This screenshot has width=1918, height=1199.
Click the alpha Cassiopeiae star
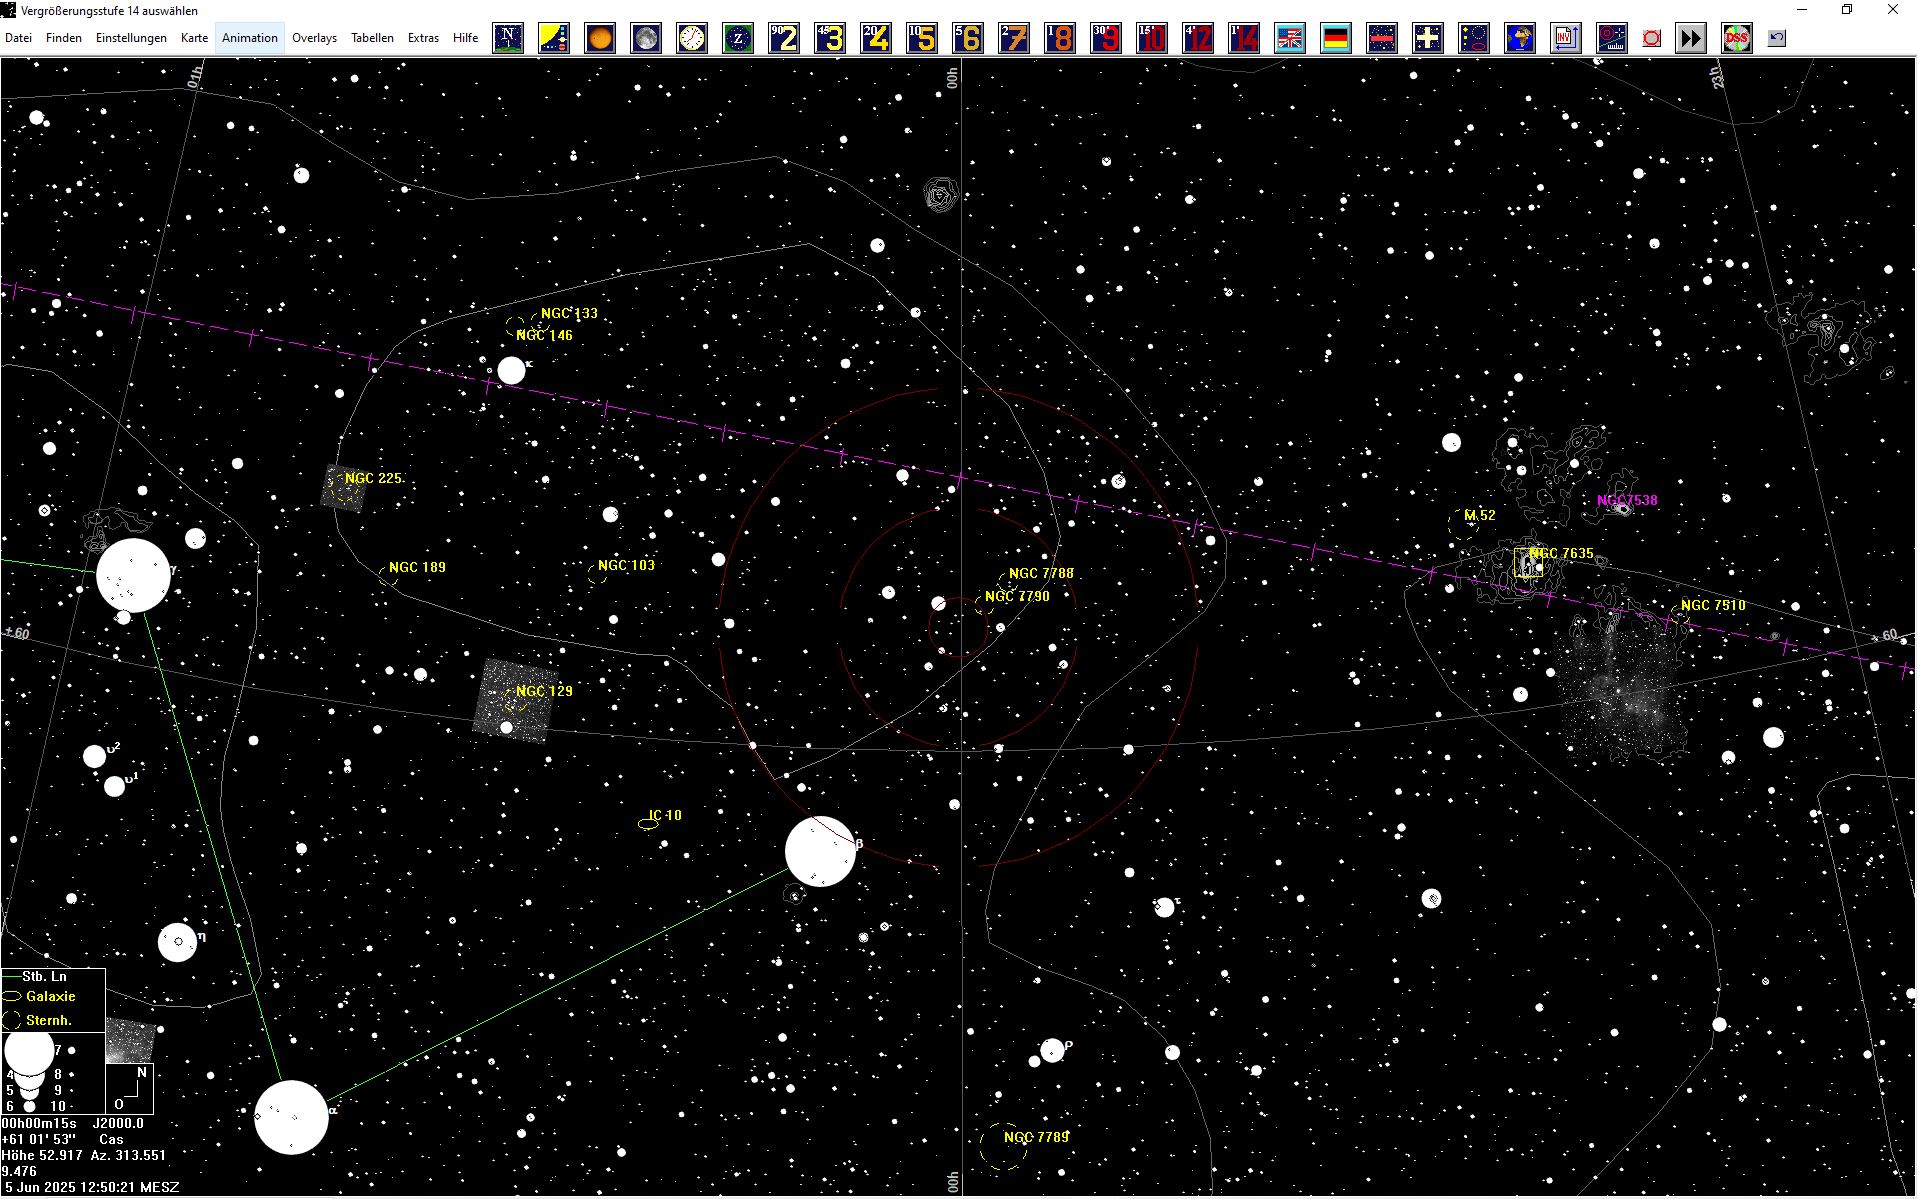(291, 1117)
